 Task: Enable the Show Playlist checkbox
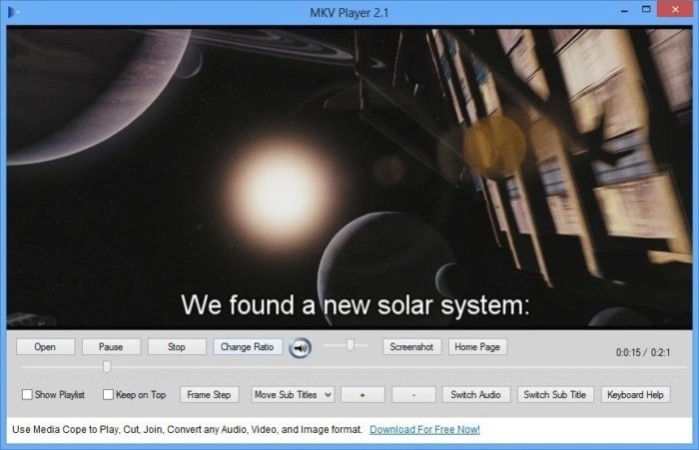pos(27,395)
